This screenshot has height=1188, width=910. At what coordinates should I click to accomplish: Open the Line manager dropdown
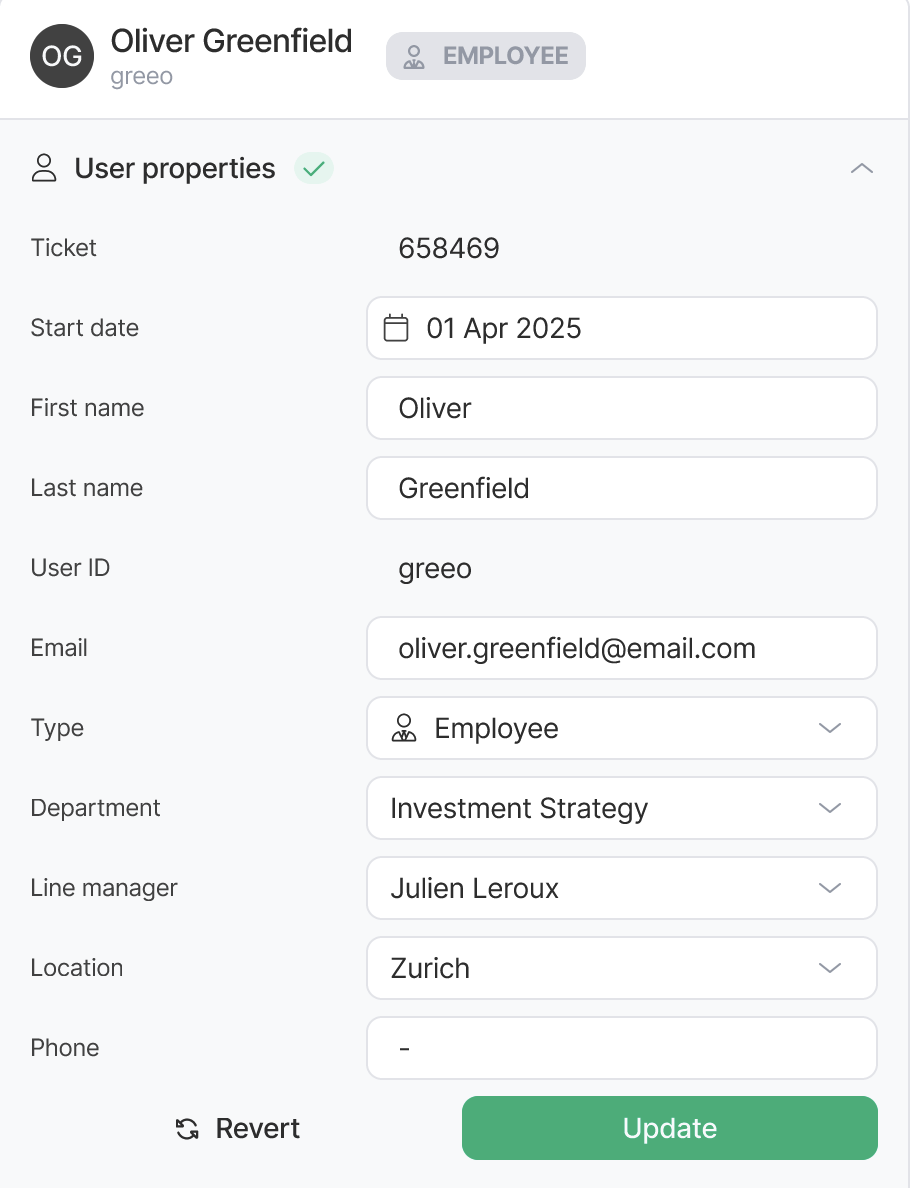[829, 888]
